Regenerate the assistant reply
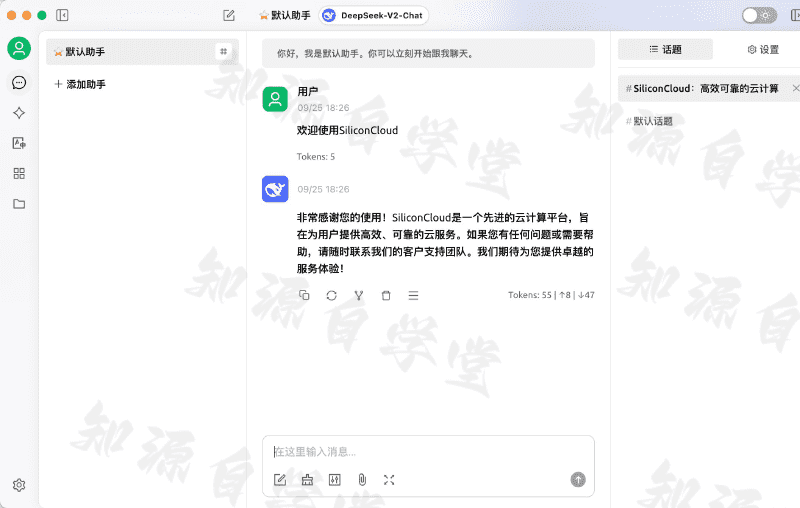The width and height of the screenshot is (800, 508). (x=332, y=295)
